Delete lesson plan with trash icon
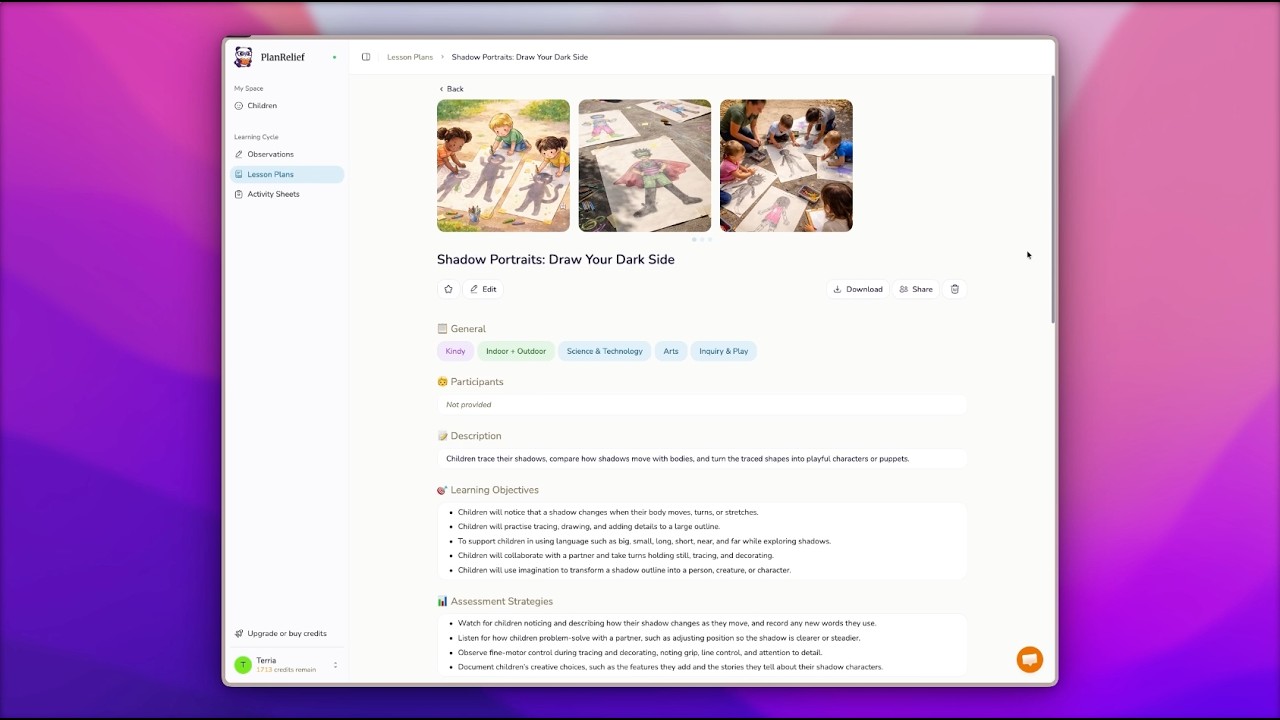Viewport: 1280px width, 720px height. [x=955, y=289]
